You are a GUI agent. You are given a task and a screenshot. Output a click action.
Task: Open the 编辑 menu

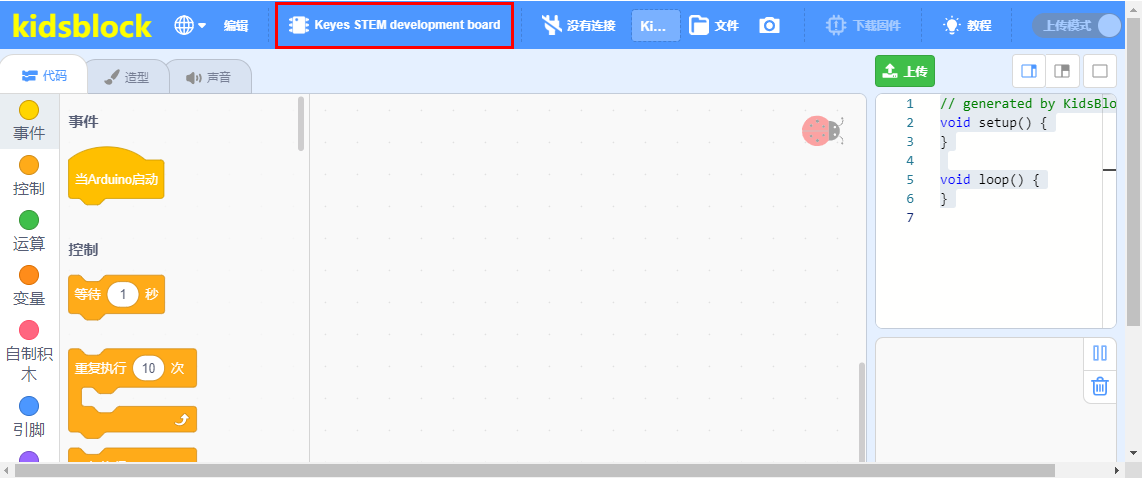[x=236, y=26]
